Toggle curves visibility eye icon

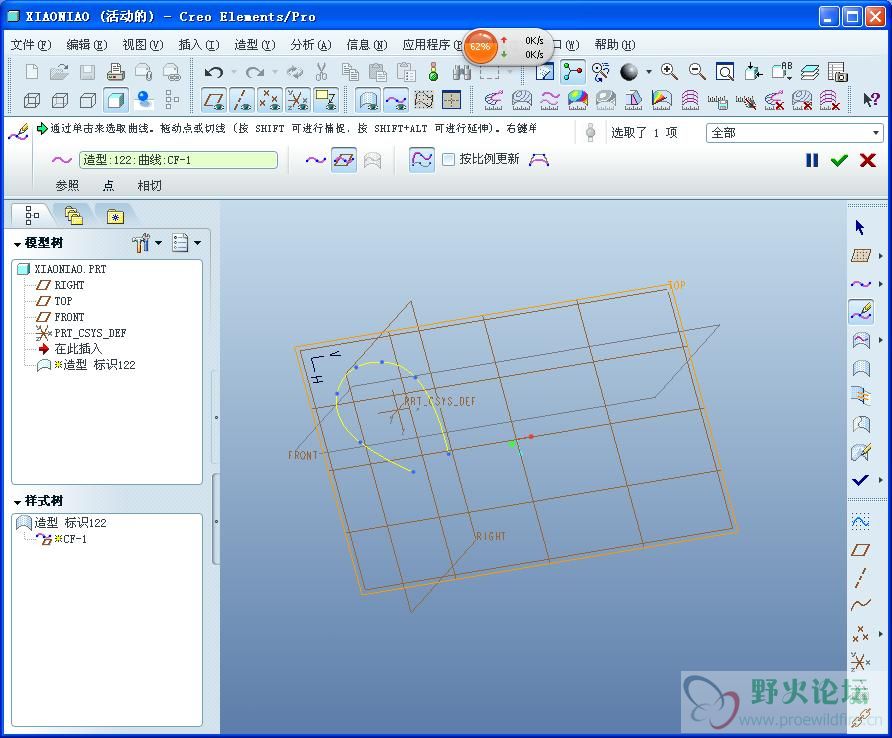(396, 100)
